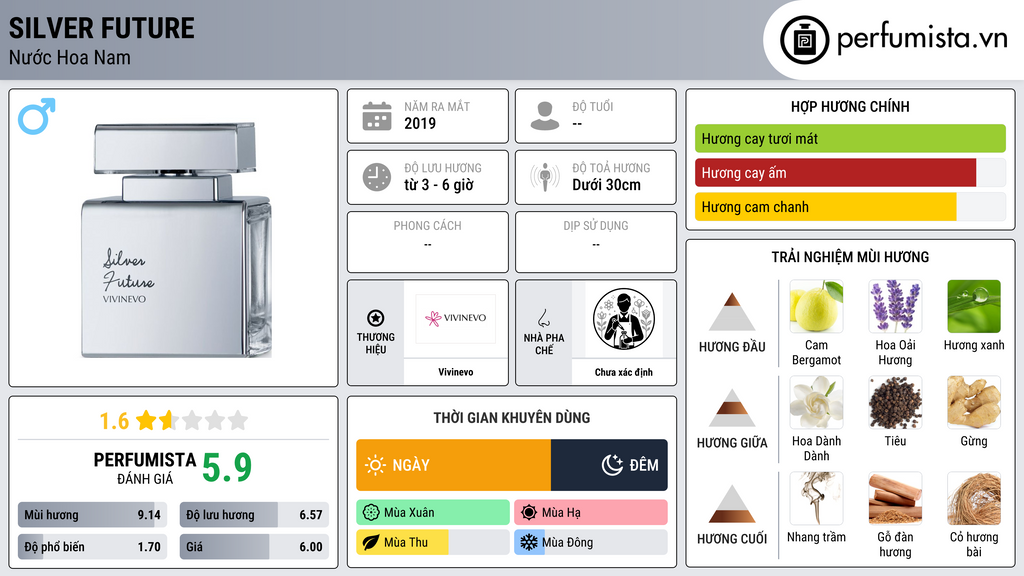The width and height of the screenshot is (1024, 576).
Task: Click the Thời gian khuyên dùng heading
Action: point(512,418)
